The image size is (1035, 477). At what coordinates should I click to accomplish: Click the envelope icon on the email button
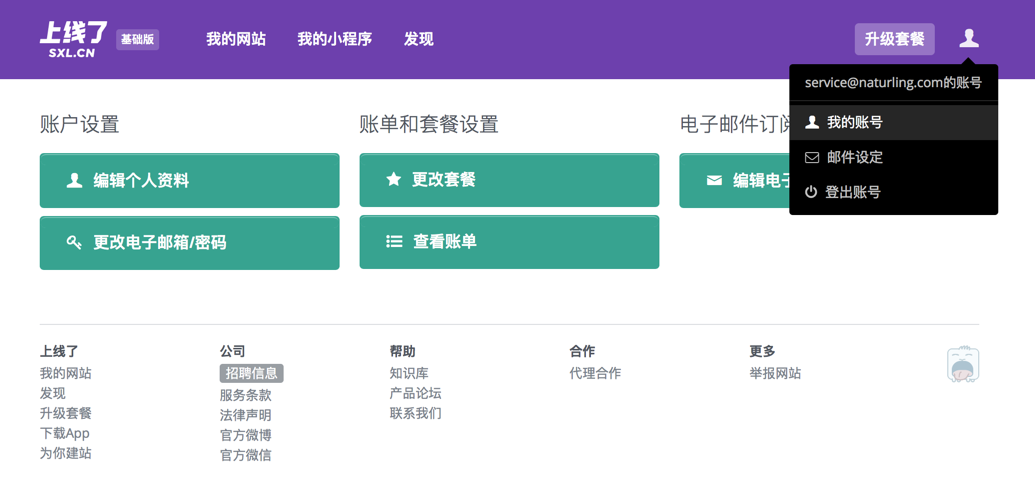tap(714, 181)
